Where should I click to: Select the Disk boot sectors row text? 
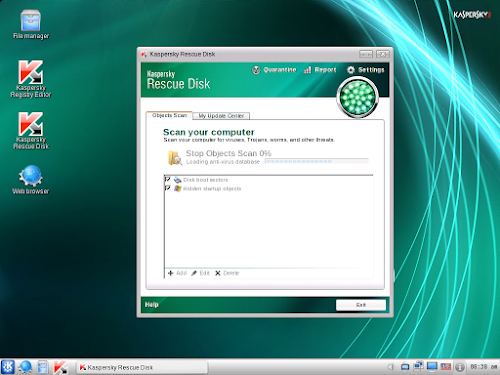tap(205, 180)
